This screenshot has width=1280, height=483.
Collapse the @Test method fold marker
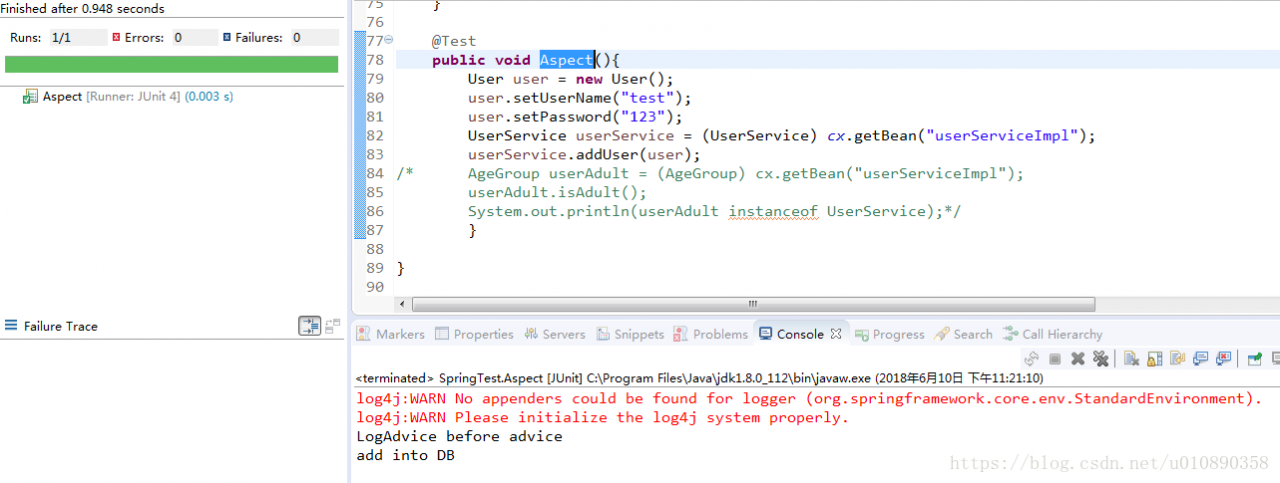[389, 41]
